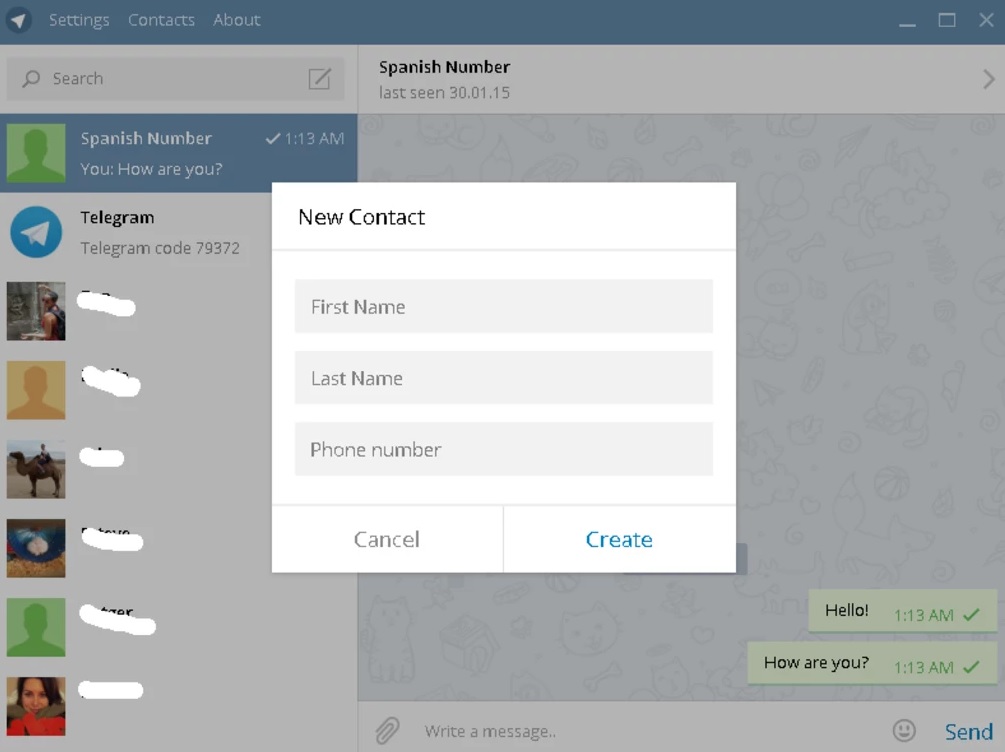
Task: Click the compose new message pencil icon
Action: click(320, 79)
